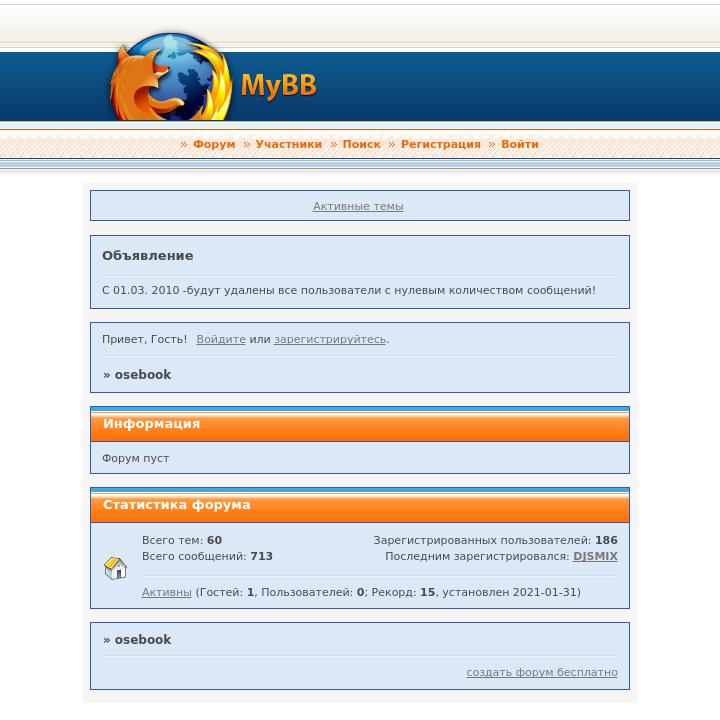Click the Объявление heading
720x720 pixels.
pyautogui.click(x=147, y=256)
